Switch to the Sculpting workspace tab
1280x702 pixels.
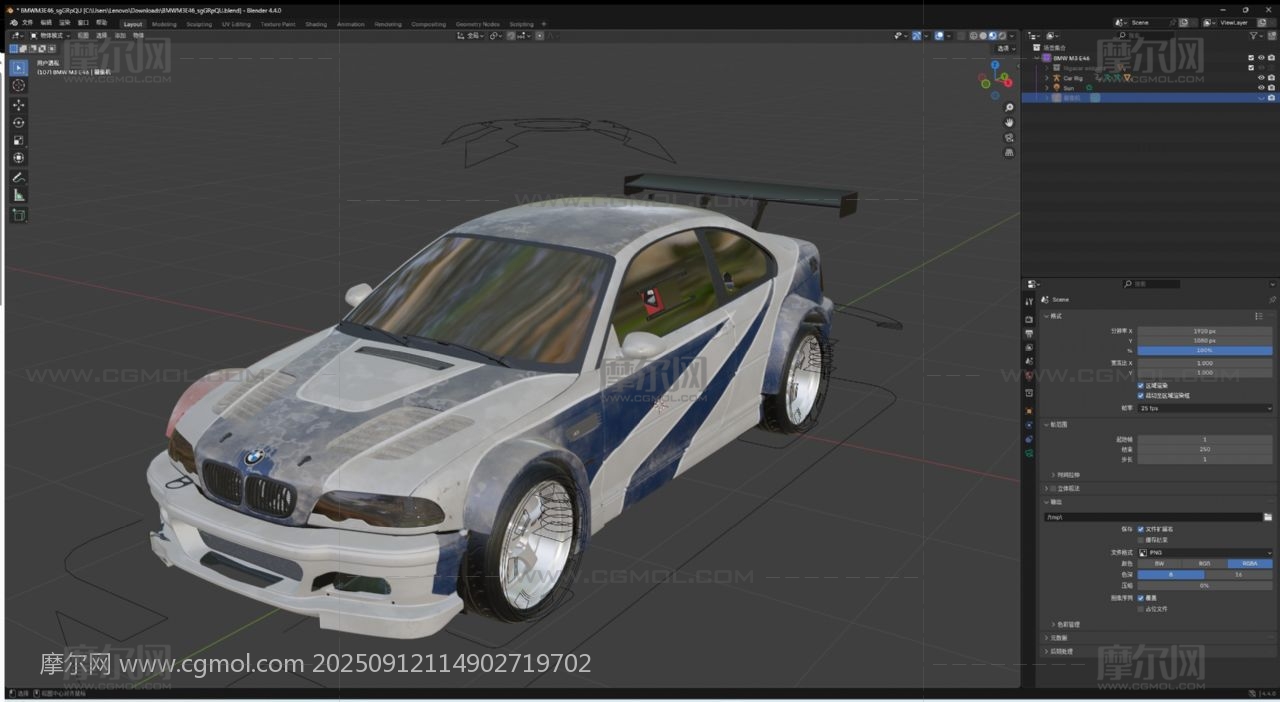199,24
